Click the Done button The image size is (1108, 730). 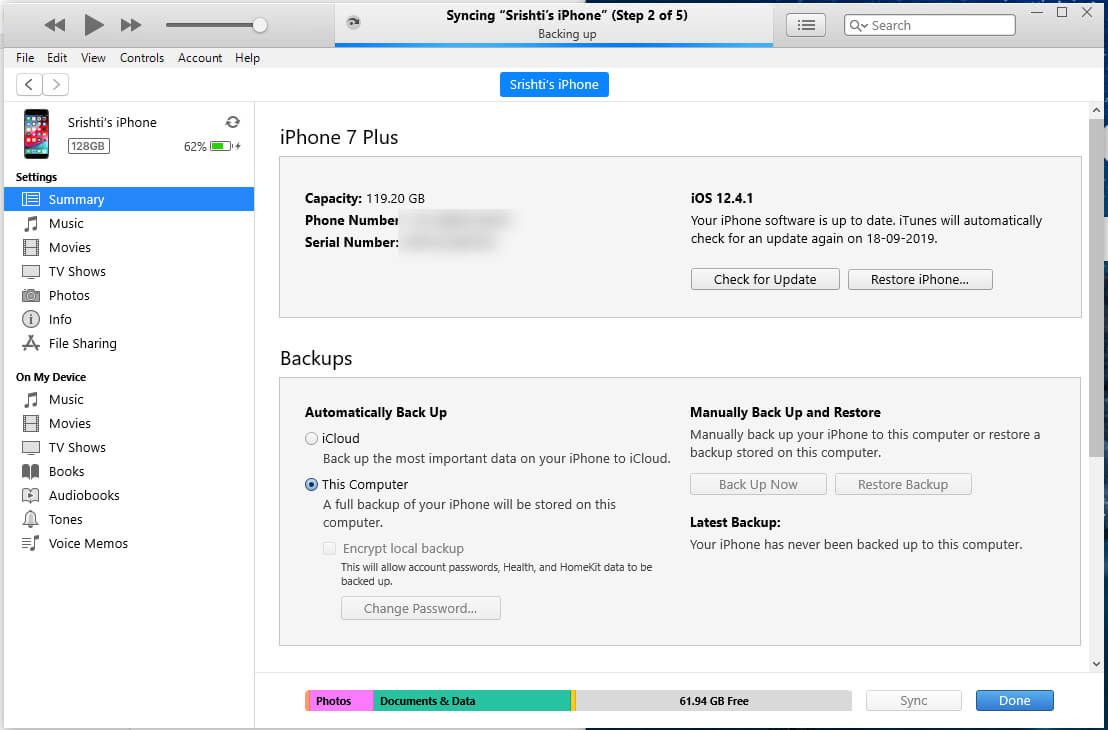1014,700
